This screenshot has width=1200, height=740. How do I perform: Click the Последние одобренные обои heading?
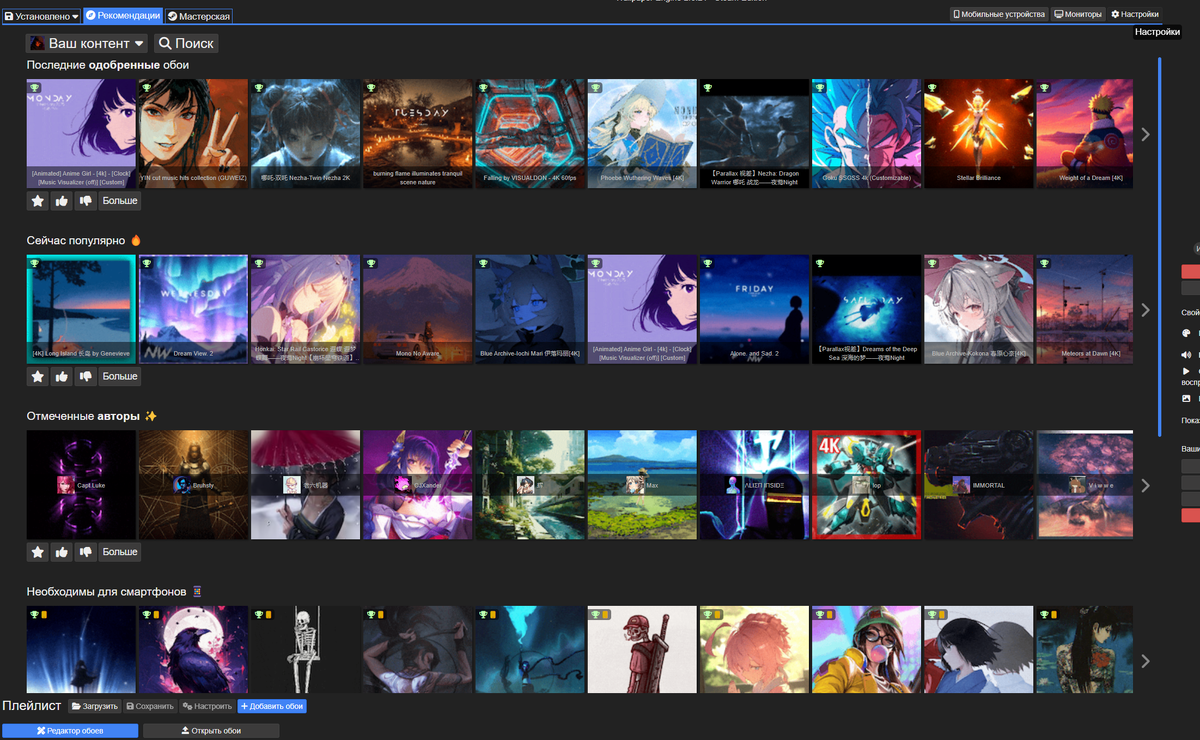108,65
